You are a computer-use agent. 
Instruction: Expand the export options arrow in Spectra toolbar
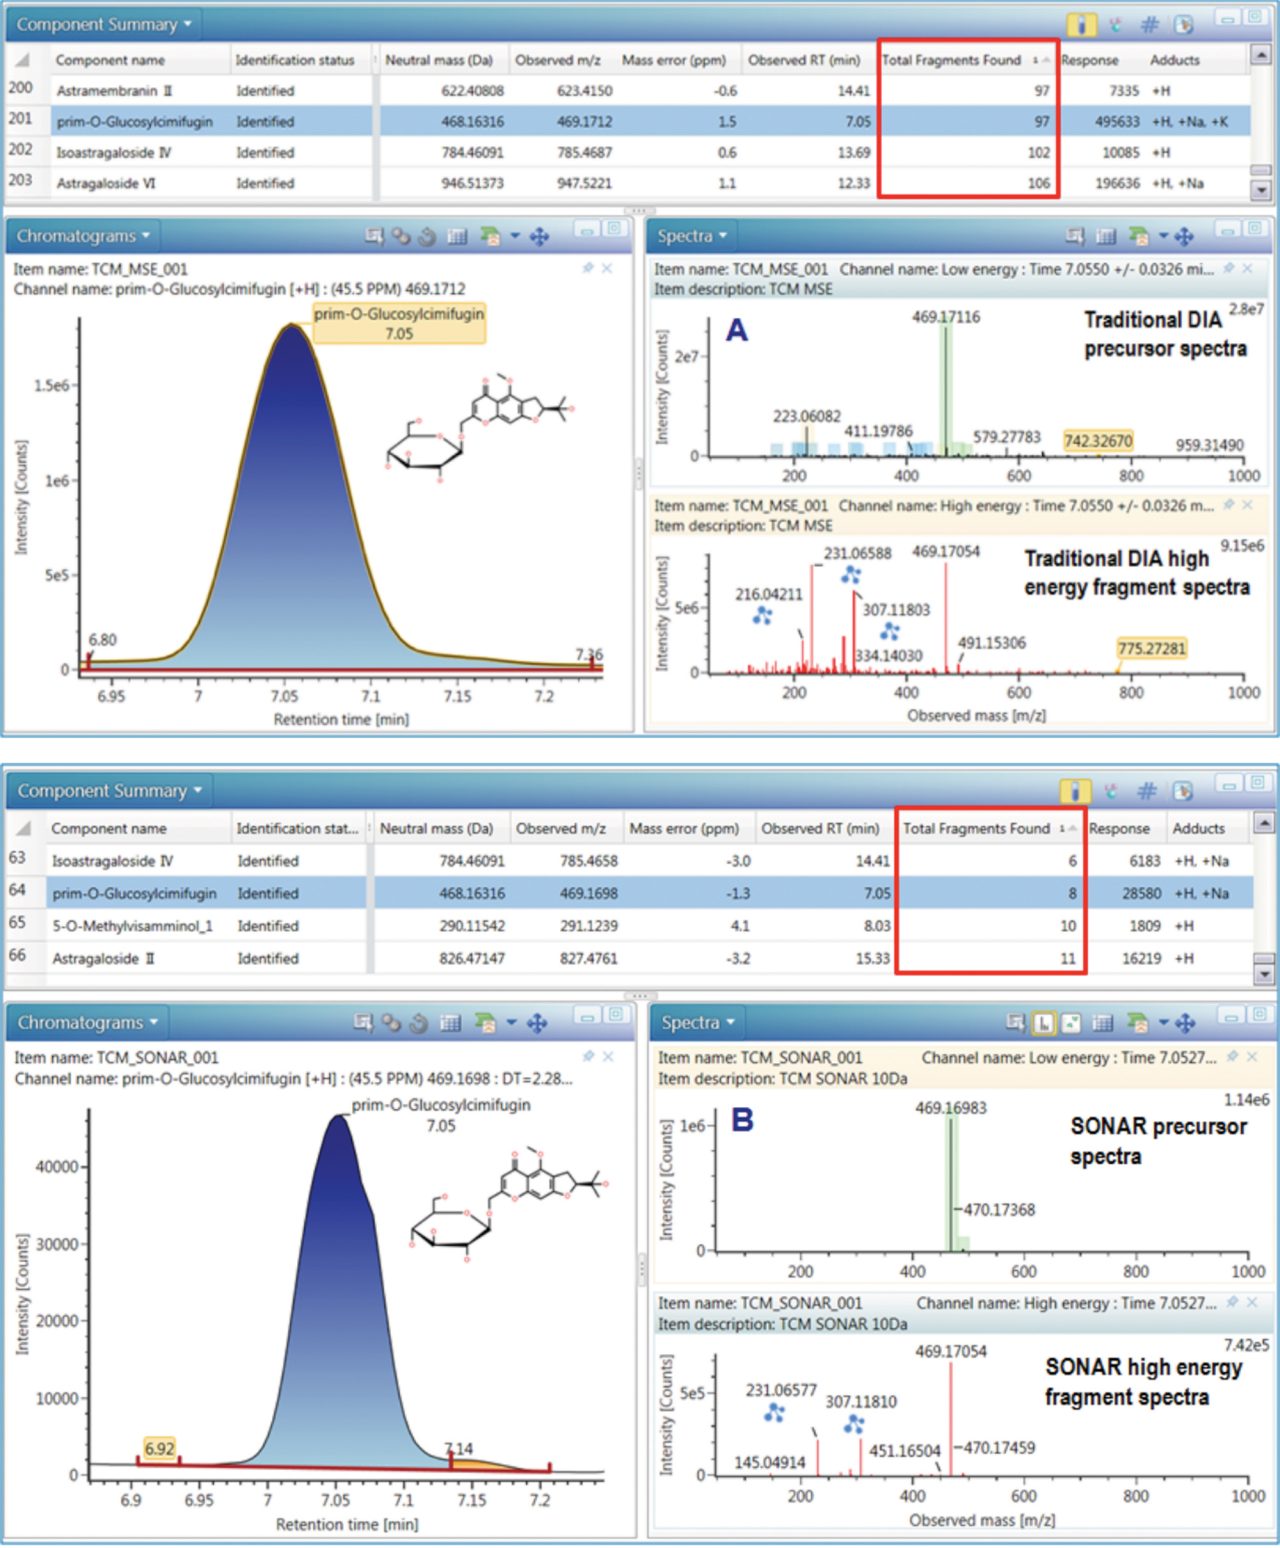(1164, 236)
